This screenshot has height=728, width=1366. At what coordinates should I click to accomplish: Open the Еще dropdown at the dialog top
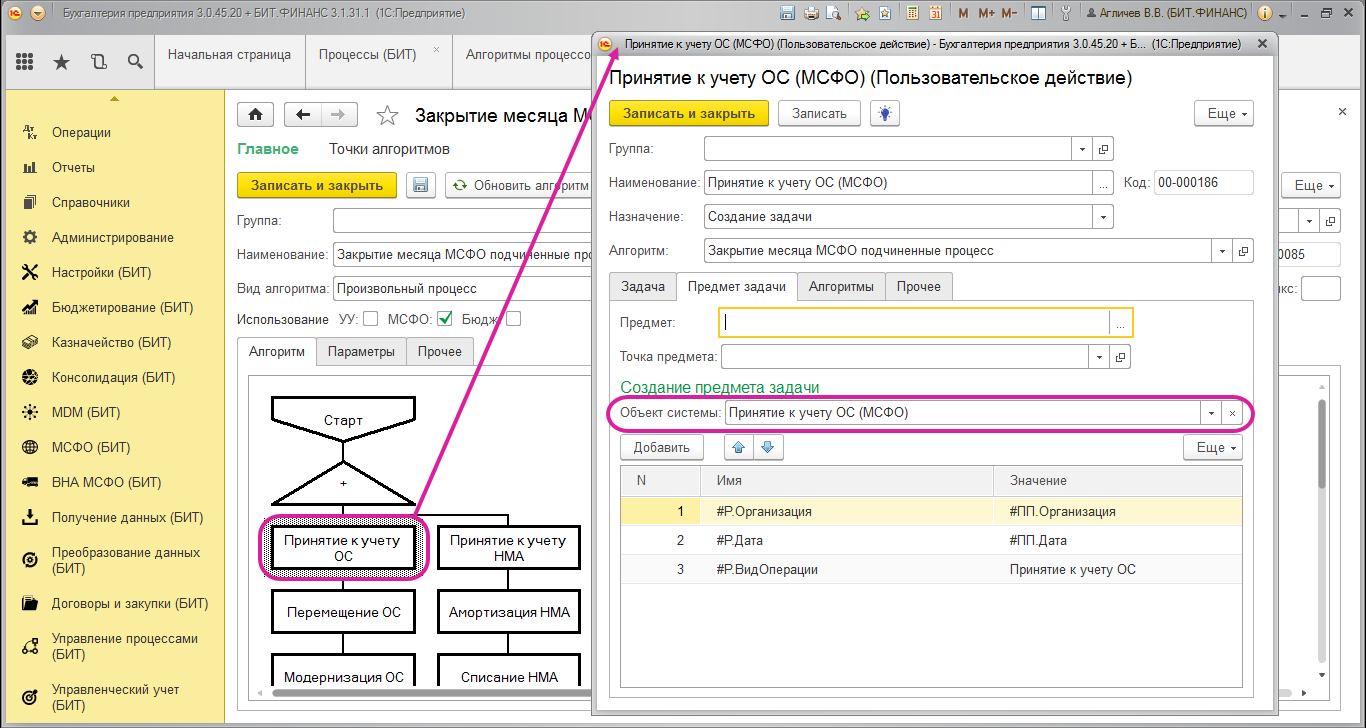tap(1224, 113)
